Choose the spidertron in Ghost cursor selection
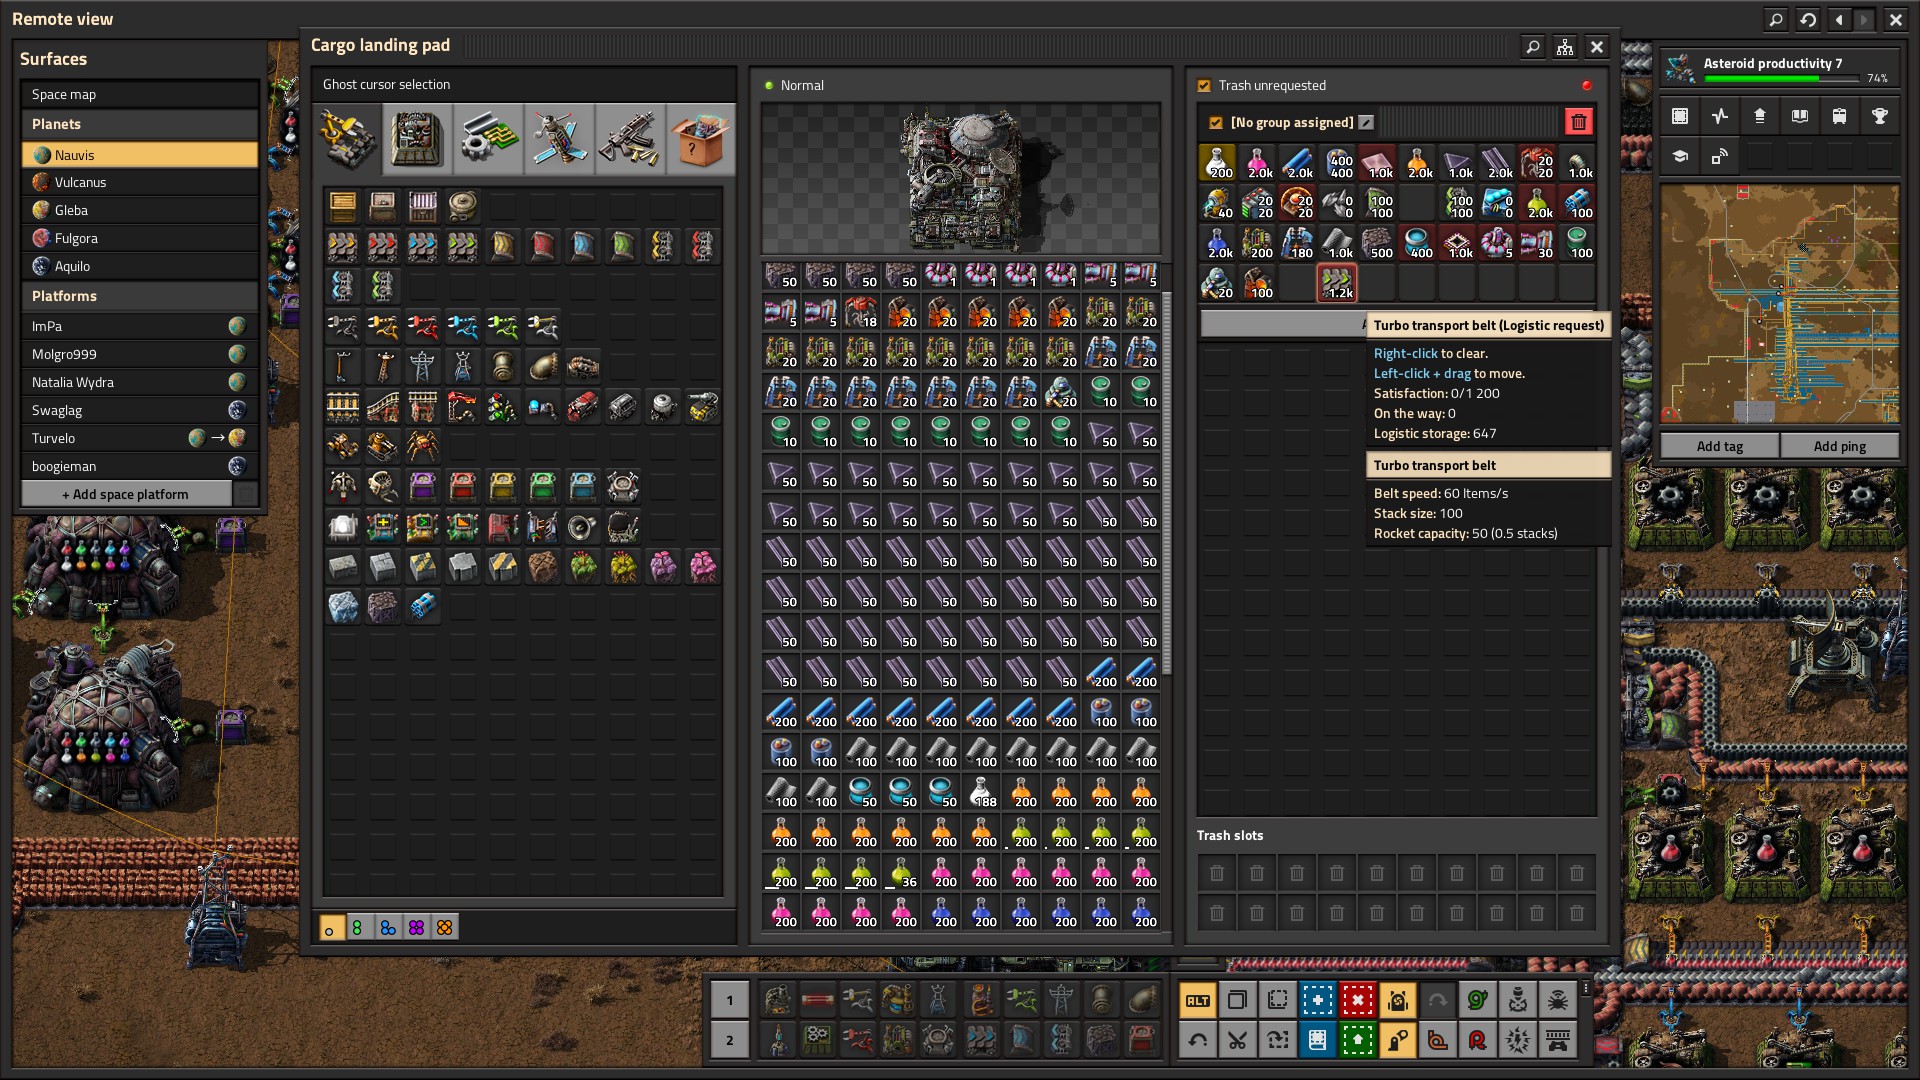The image size is (1920, 1080). [423, 446]
